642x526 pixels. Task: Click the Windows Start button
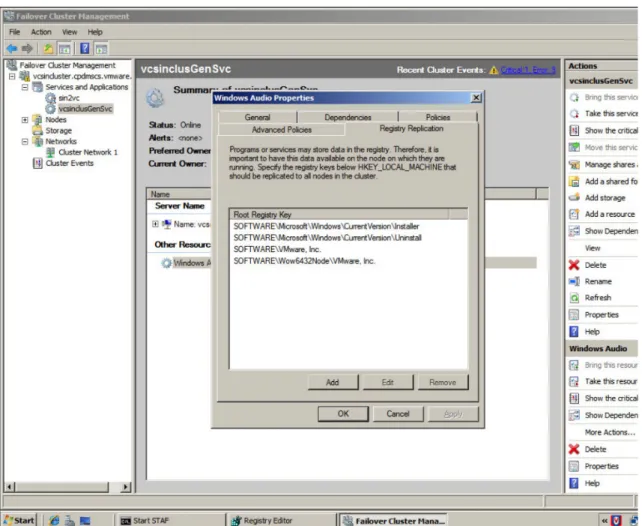[19, 520]
